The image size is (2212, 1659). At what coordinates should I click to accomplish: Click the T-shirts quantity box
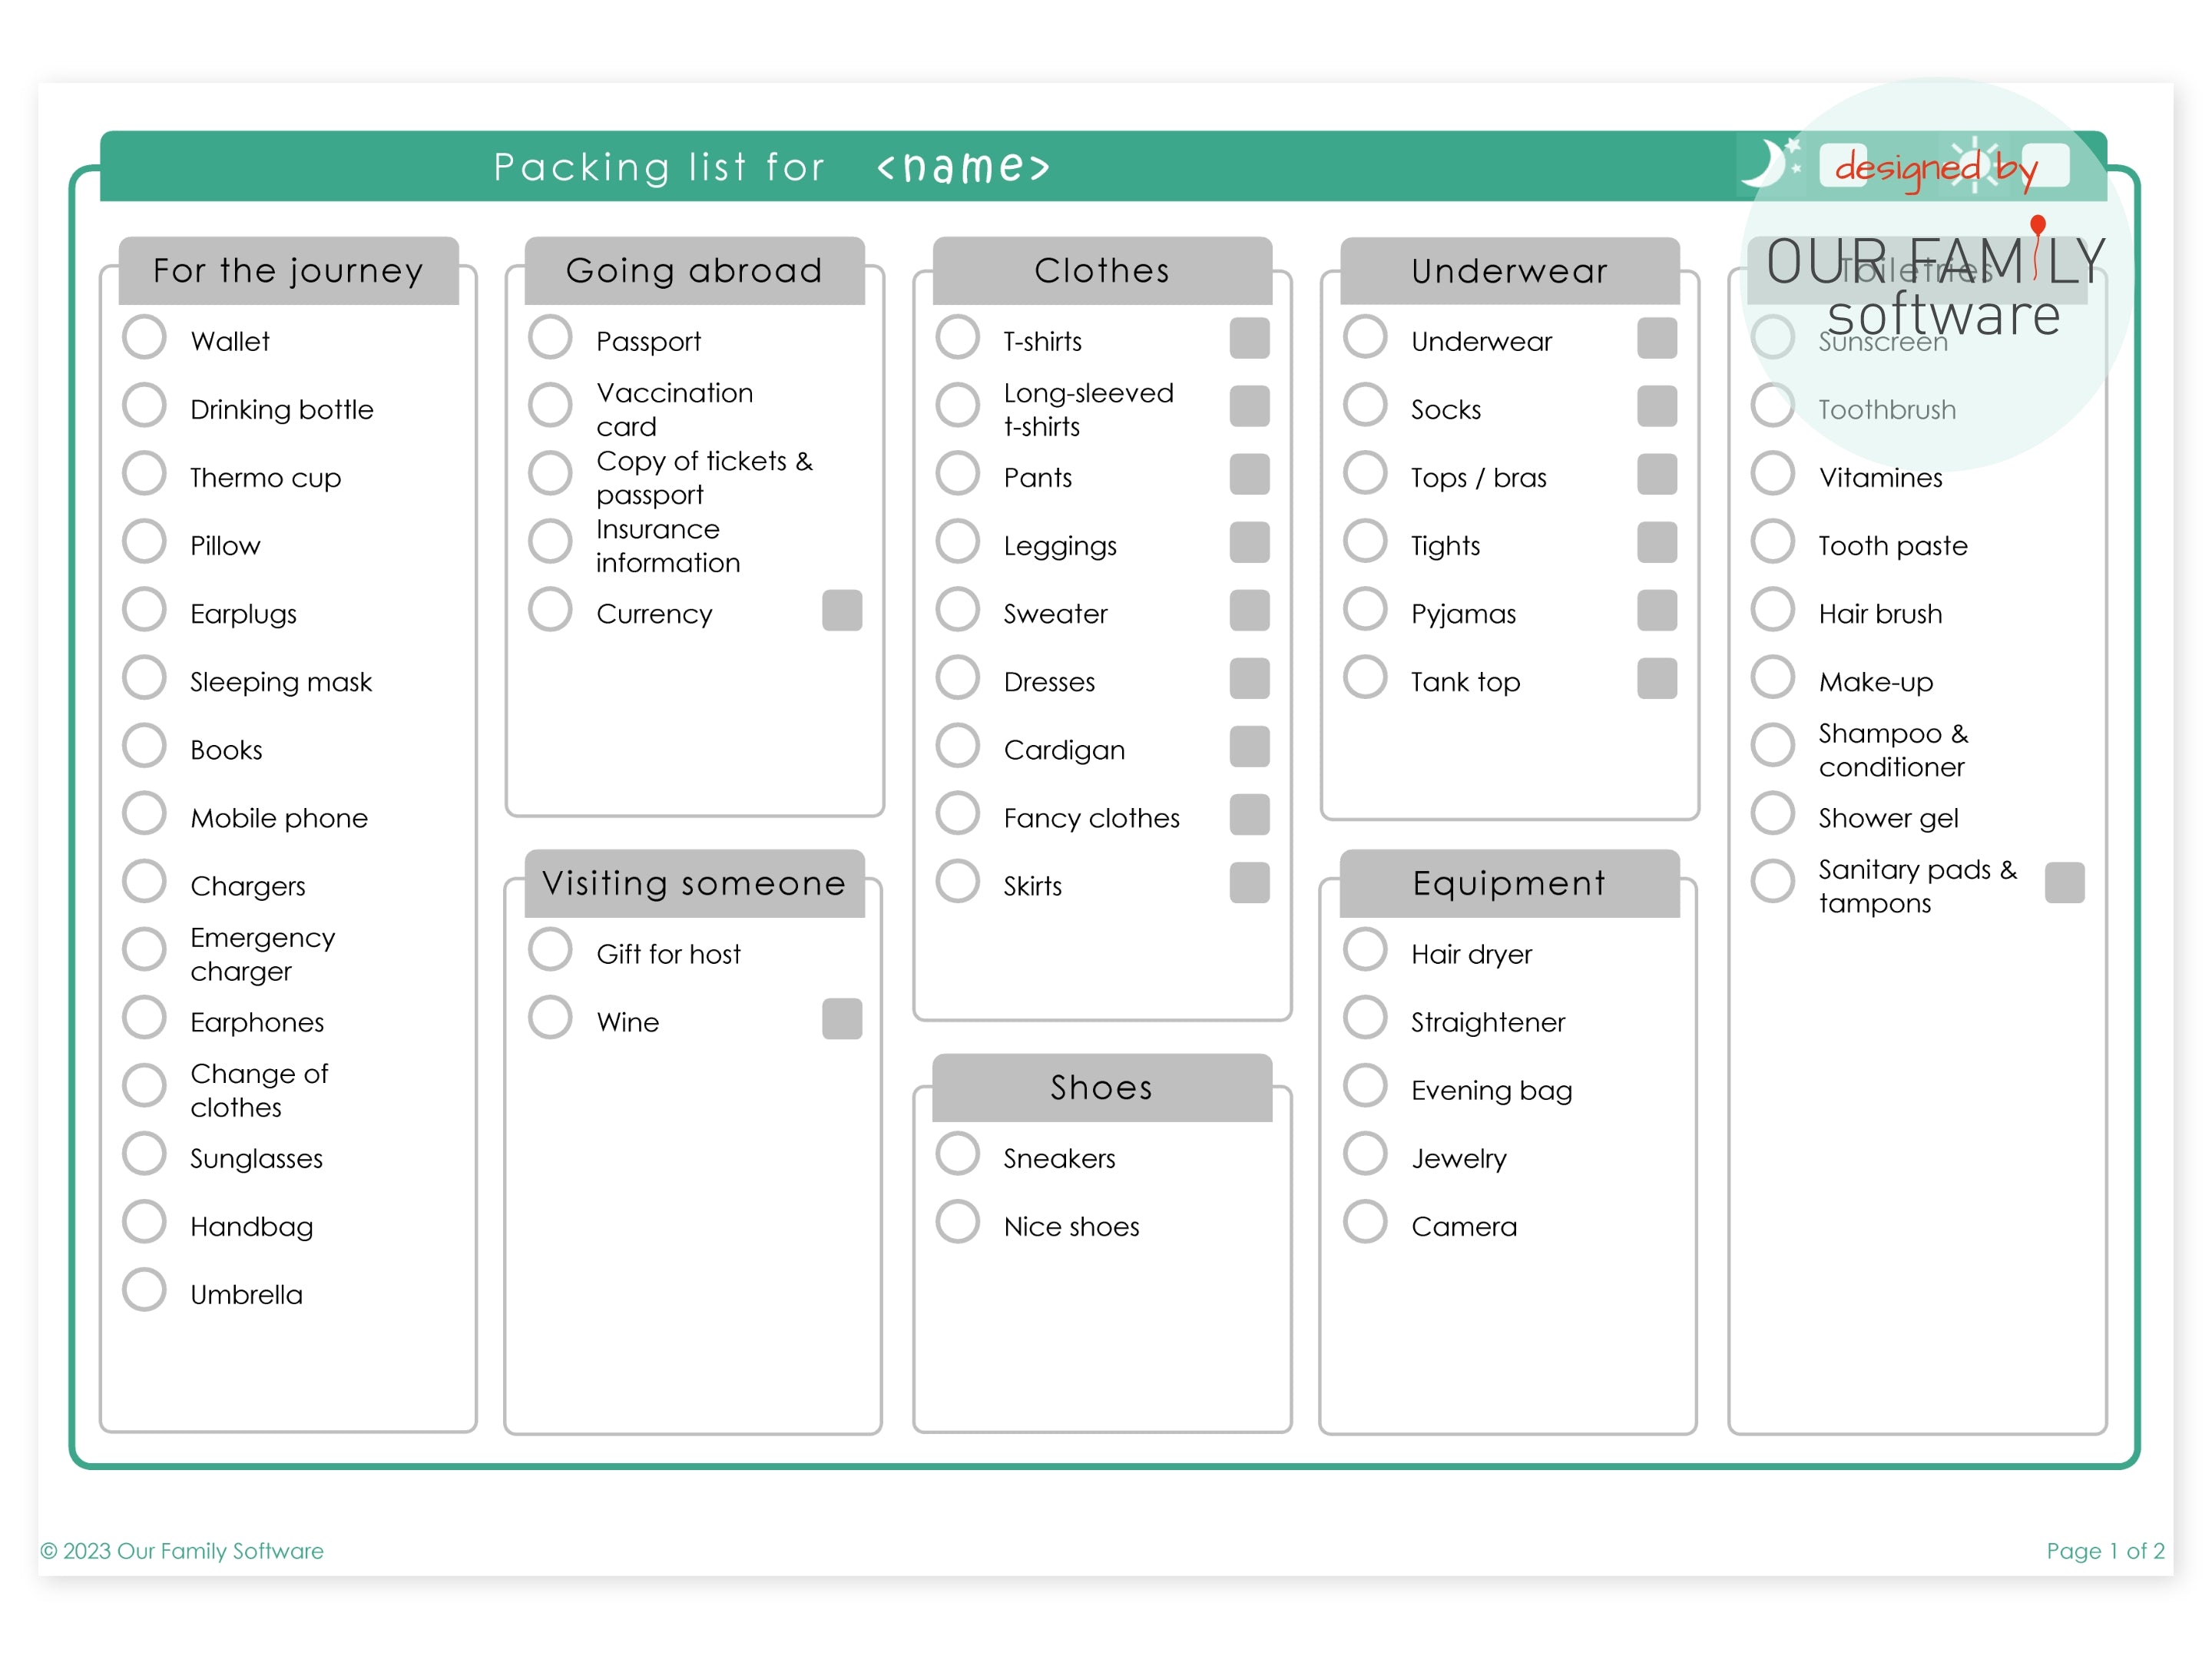pyautogui.click(x=1250, y=338)
